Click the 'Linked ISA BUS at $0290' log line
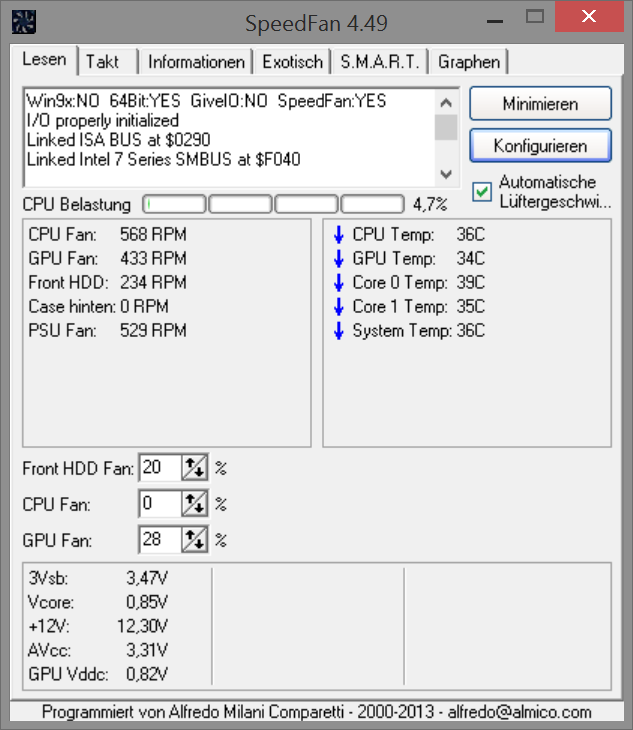 [x=119, y=140]
